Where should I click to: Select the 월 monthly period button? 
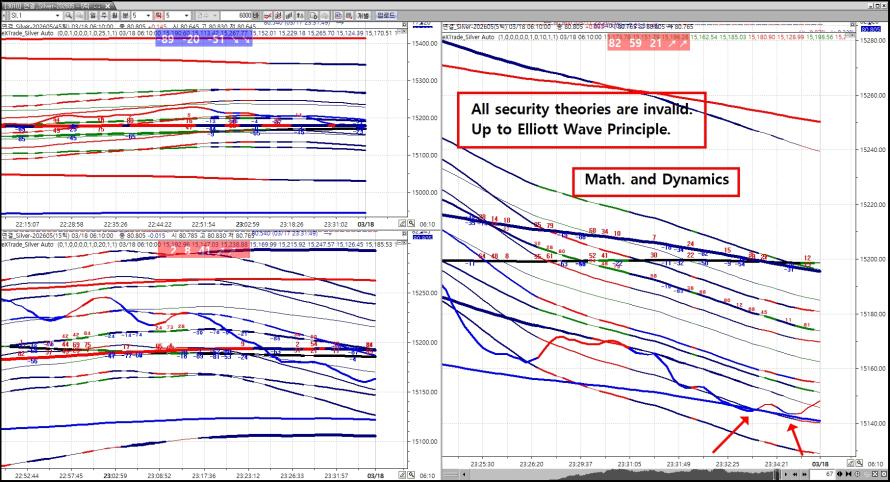[115, 15]
